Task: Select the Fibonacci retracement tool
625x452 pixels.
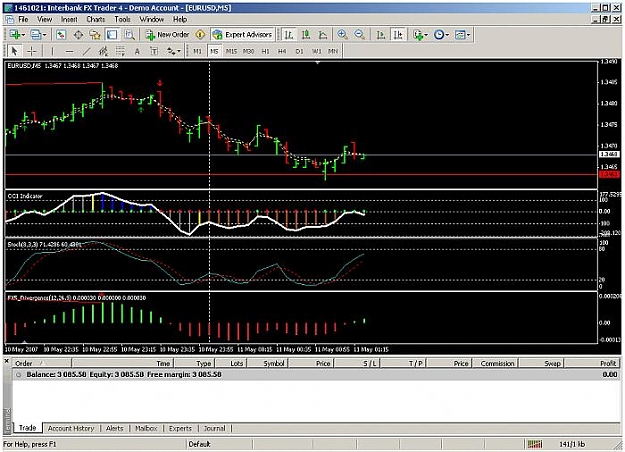Action: click(x=120, y=51)
